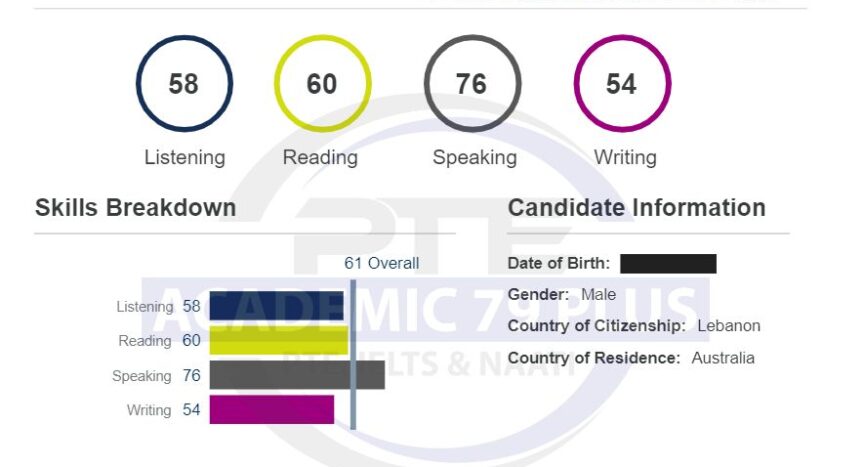
Task: Select the dark blue Listening bar
Action: [x=277, y=306]
